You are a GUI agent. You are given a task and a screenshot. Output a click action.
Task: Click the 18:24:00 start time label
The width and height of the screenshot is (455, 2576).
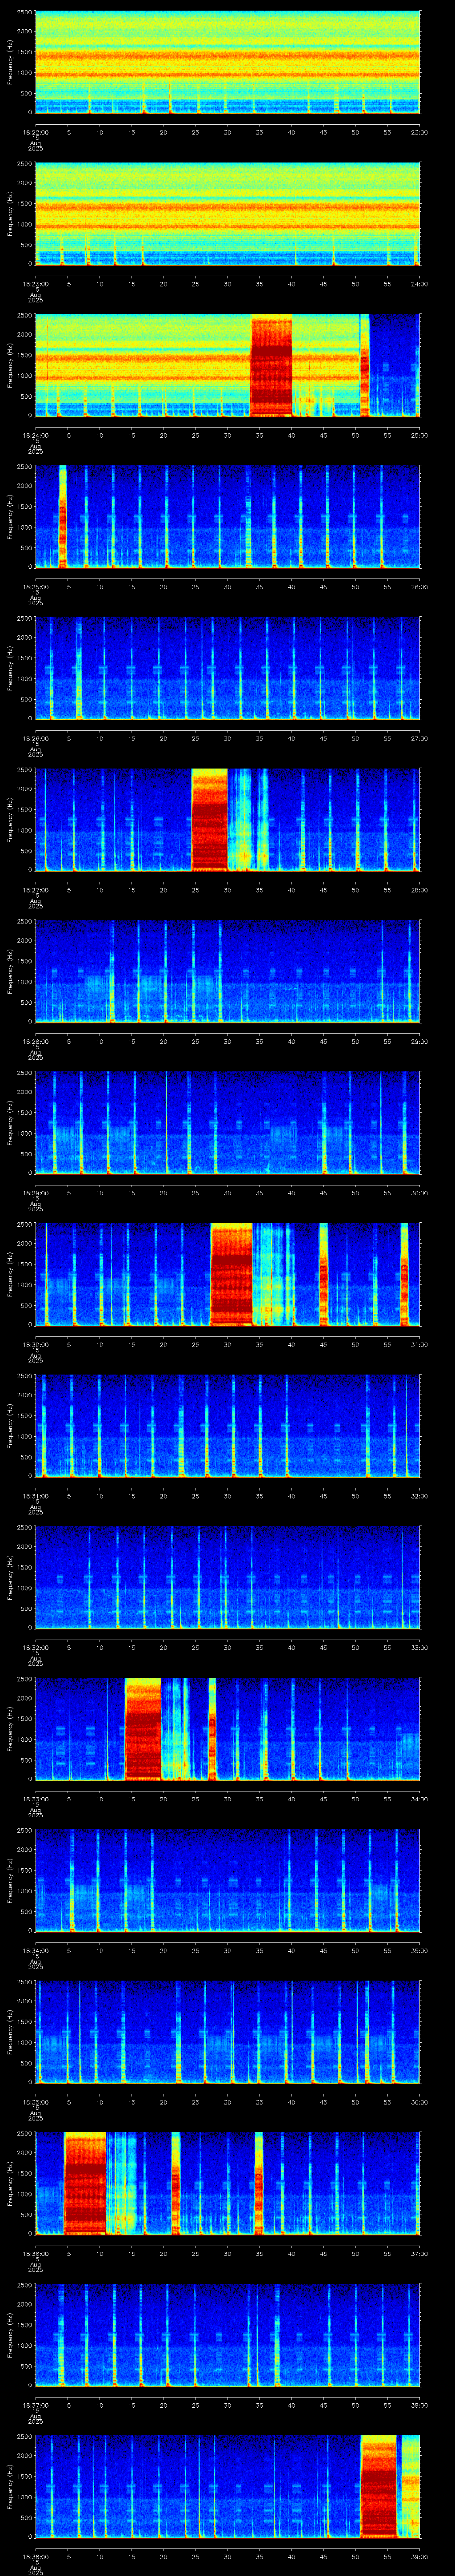(x=36, y=435)
